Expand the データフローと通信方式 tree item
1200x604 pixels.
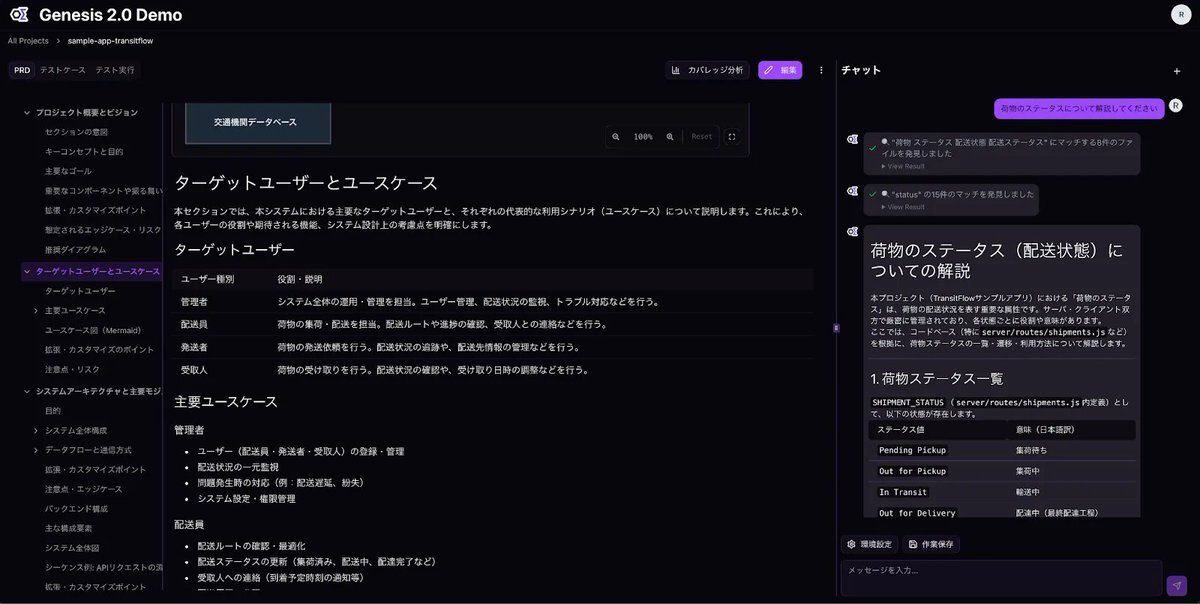tap(37, 450)
